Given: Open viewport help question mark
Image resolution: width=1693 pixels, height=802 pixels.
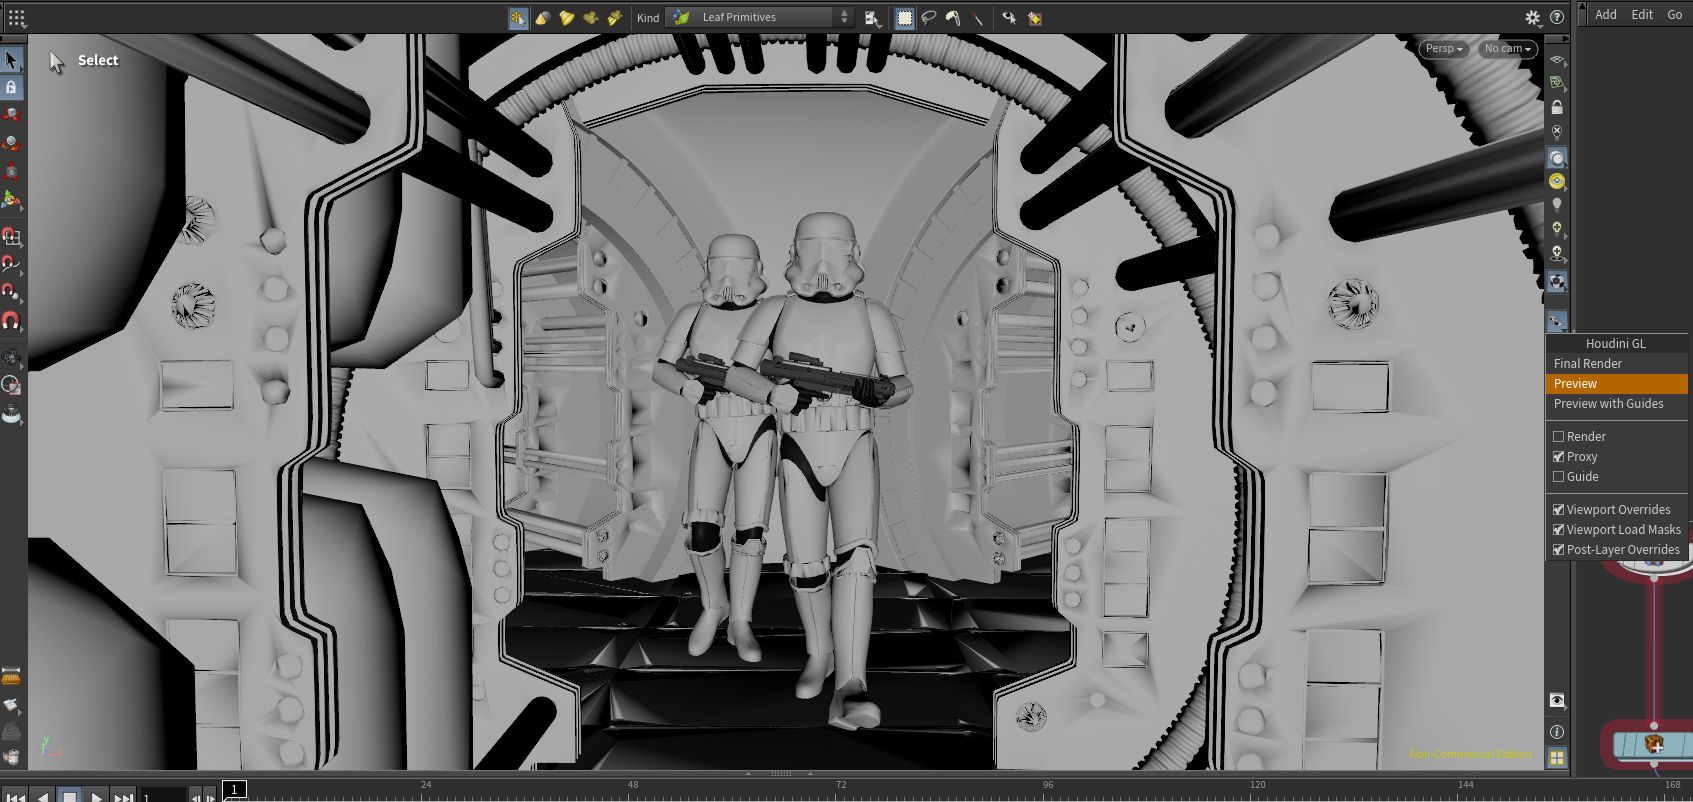Looking at the screenshot, I should 1557,17.
